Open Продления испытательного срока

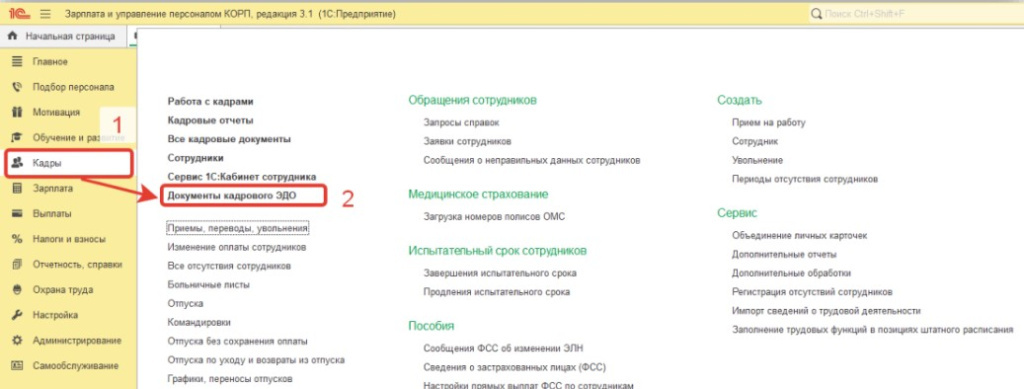(x=496, y=292)
